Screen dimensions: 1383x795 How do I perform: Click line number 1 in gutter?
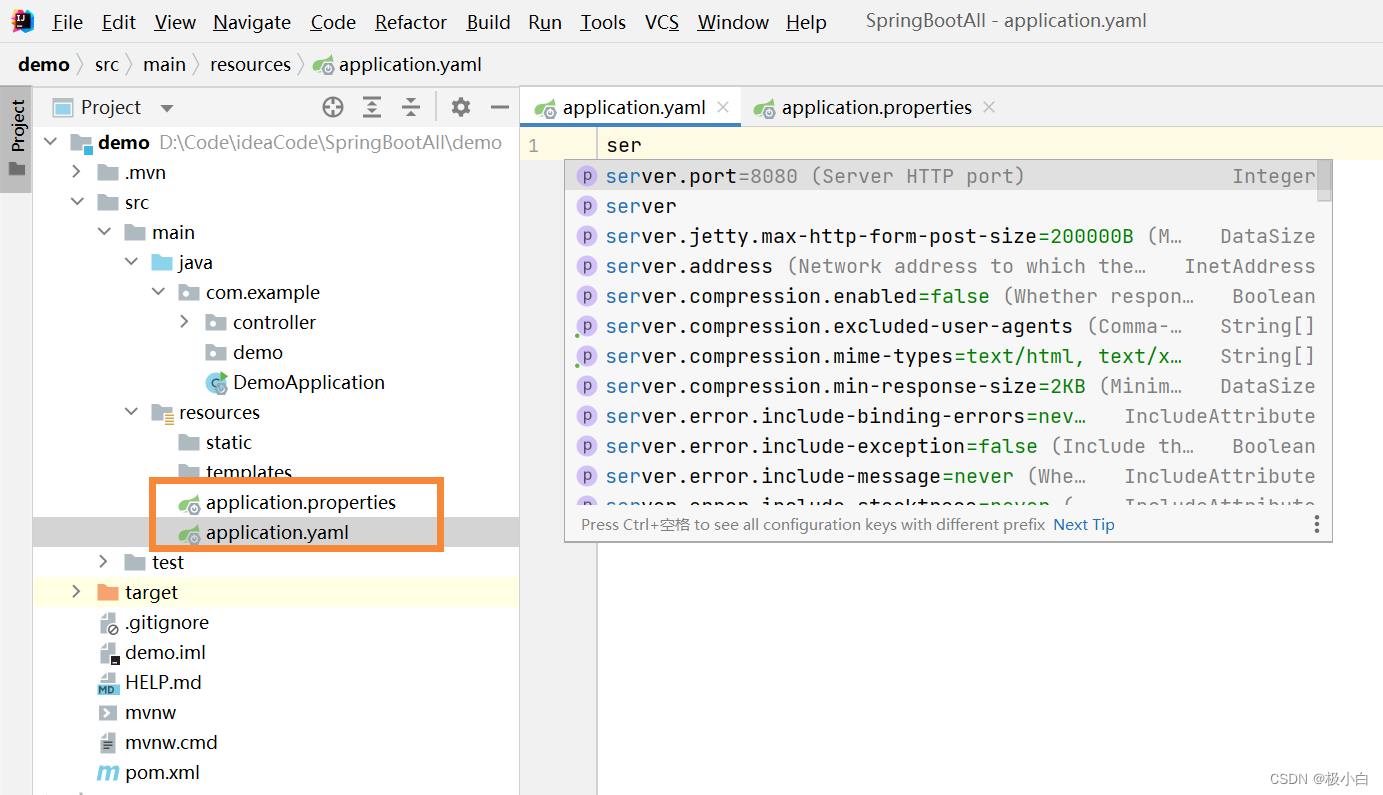533,146
